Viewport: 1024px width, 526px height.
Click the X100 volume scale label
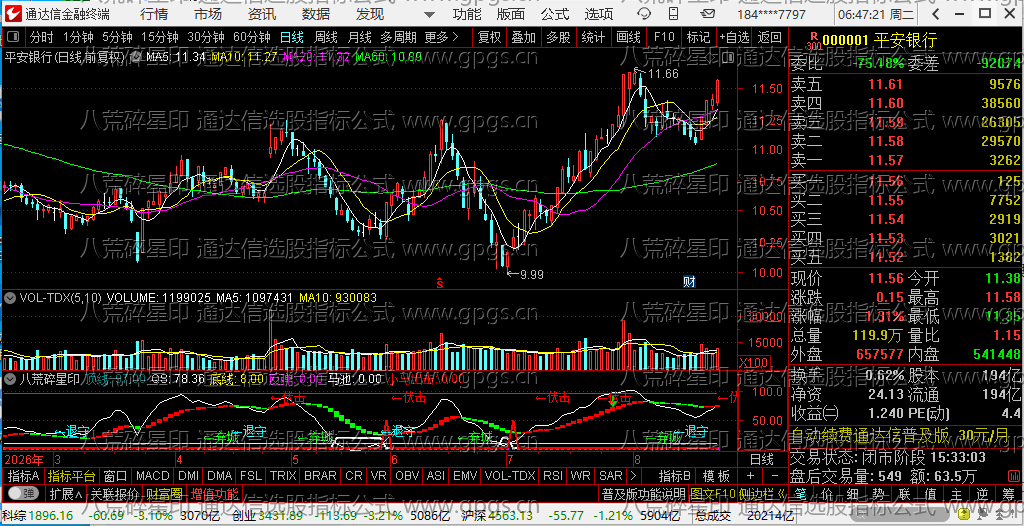753,362
